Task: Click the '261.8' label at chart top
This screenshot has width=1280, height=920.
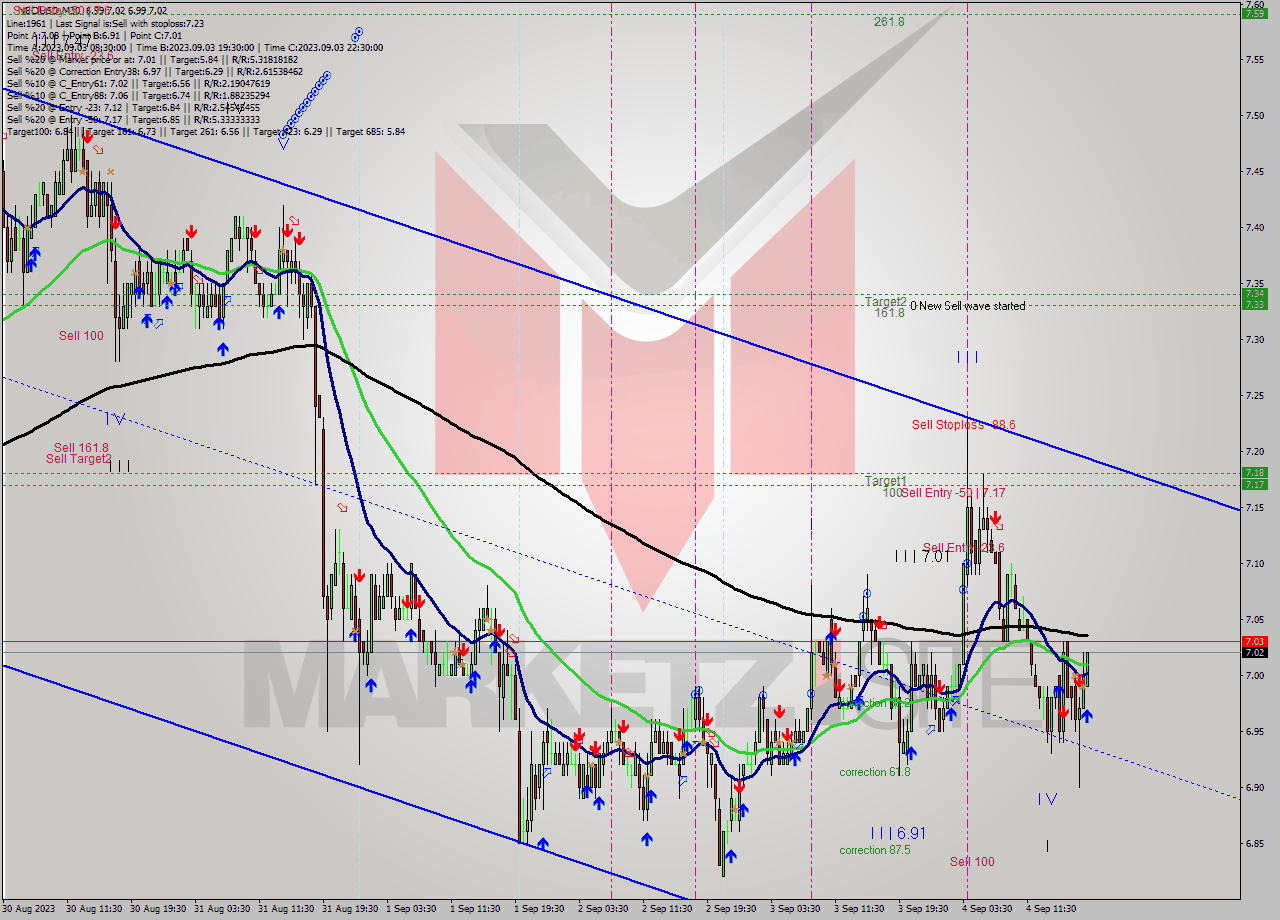Action: click(888, 21)
